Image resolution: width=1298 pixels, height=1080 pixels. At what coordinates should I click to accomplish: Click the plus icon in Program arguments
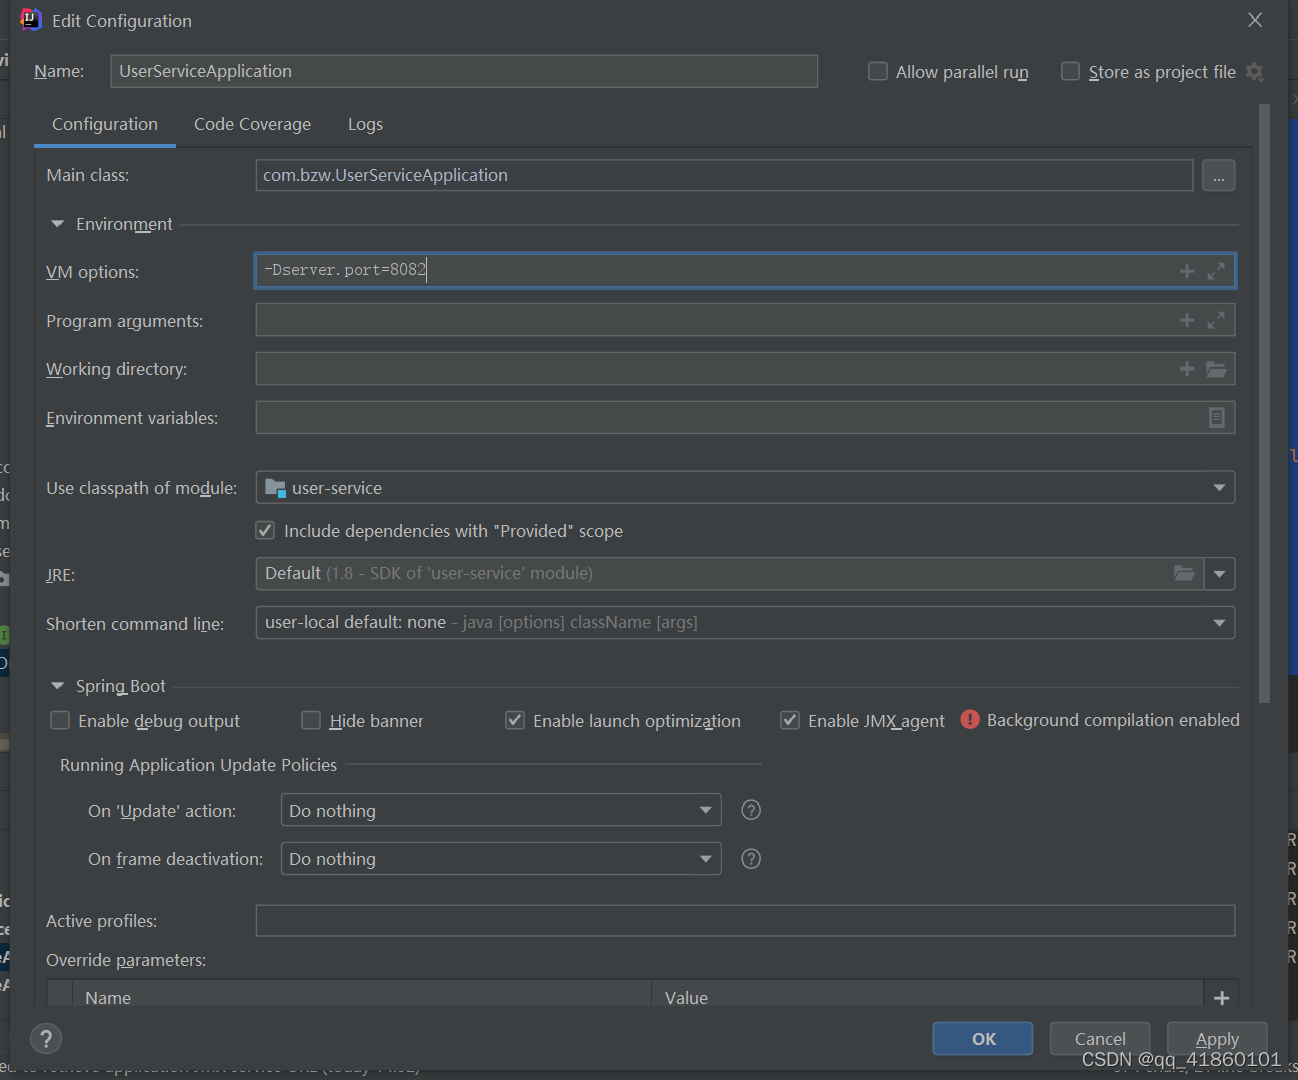(x=1187, y=320)
